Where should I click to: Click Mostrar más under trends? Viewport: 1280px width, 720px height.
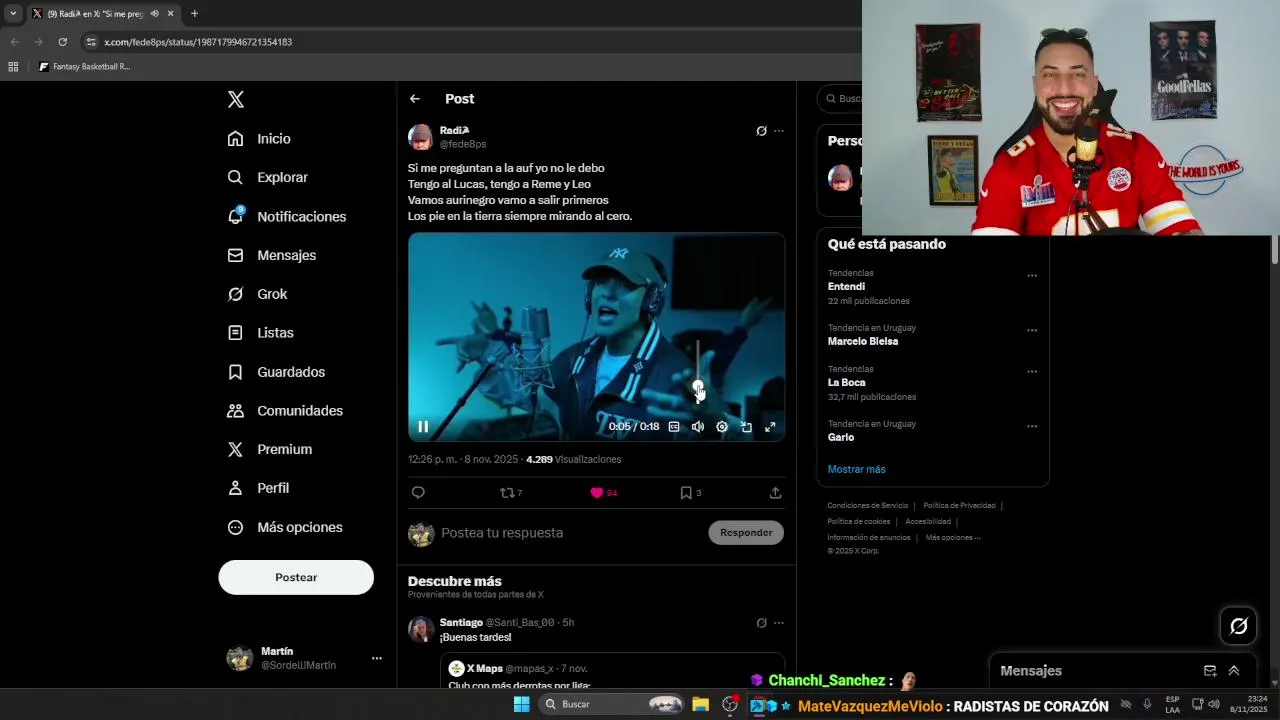[x=856, y=469]
